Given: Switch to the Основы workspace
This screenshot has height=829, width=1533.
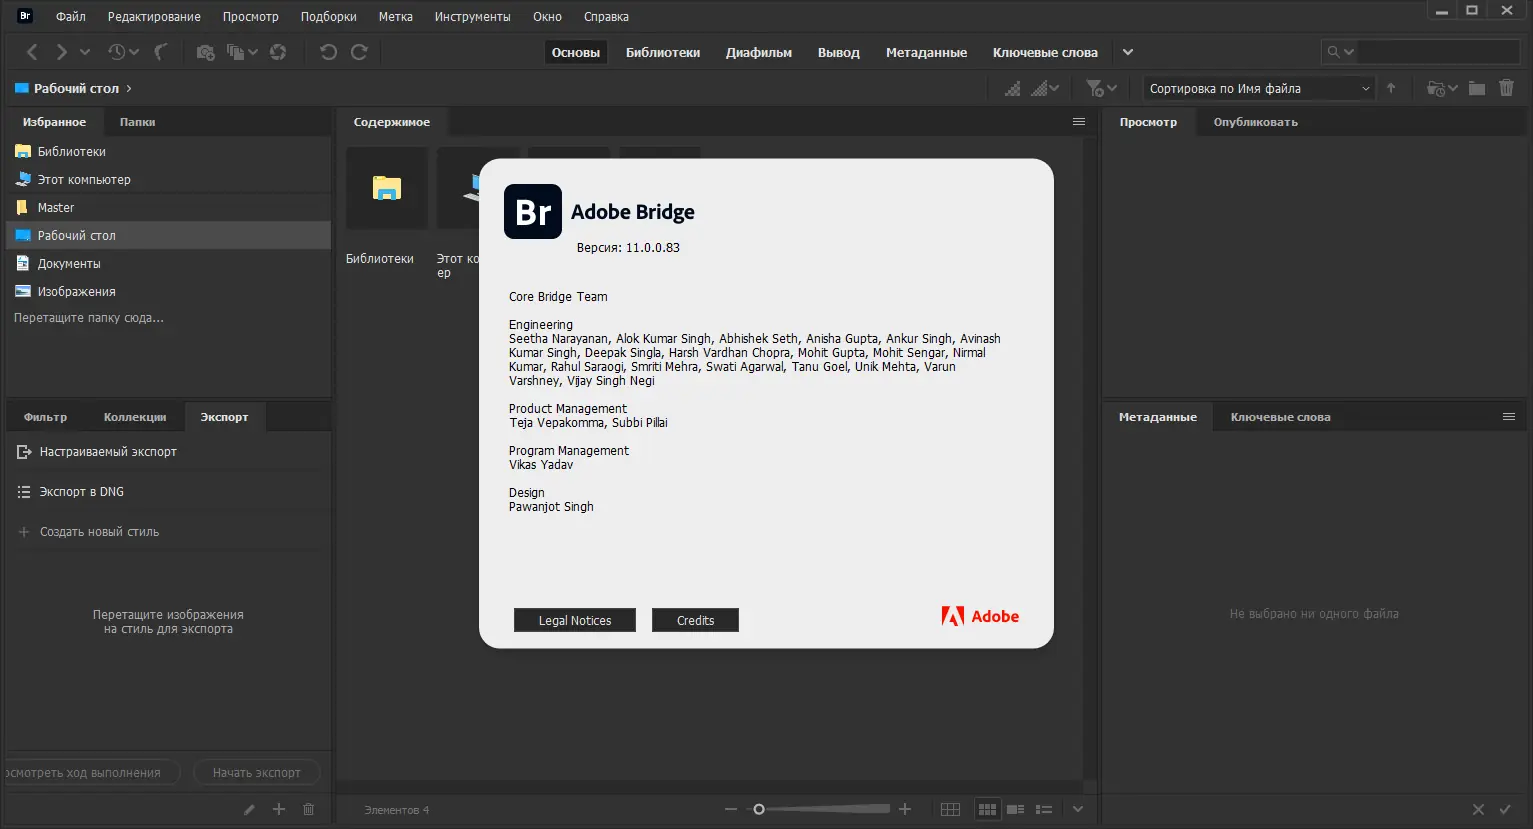Looking at the screenshot, I should click(576, 53).
